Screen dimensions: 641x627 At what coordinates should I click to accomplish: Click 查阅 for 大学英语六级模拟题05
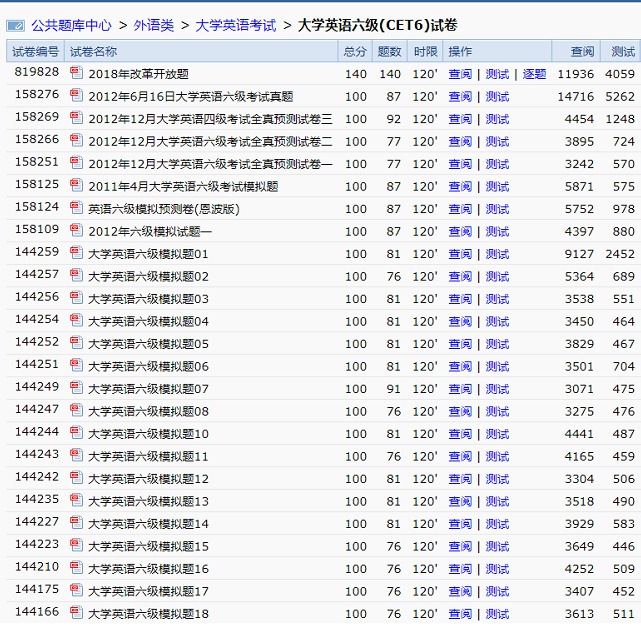[460, 344]
